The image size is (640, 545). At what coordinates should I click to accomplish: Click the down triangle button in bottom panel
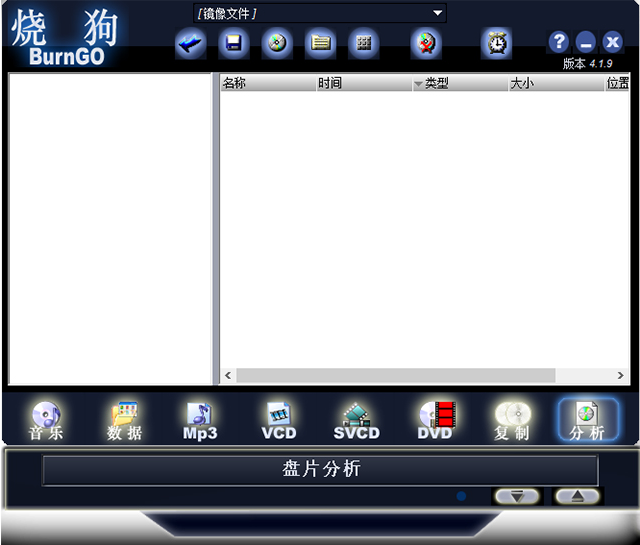(517, 496)
